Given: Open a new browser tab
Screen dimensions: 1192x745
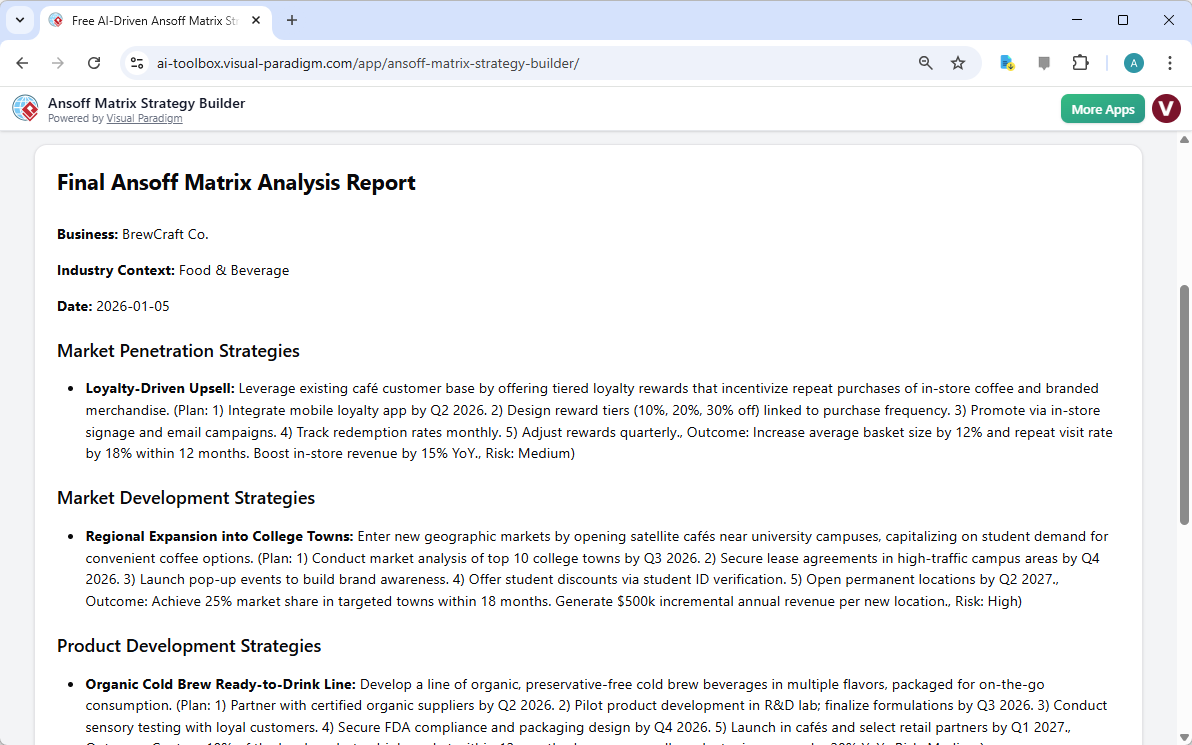Looking at the screenshot, I should (292, 20).
